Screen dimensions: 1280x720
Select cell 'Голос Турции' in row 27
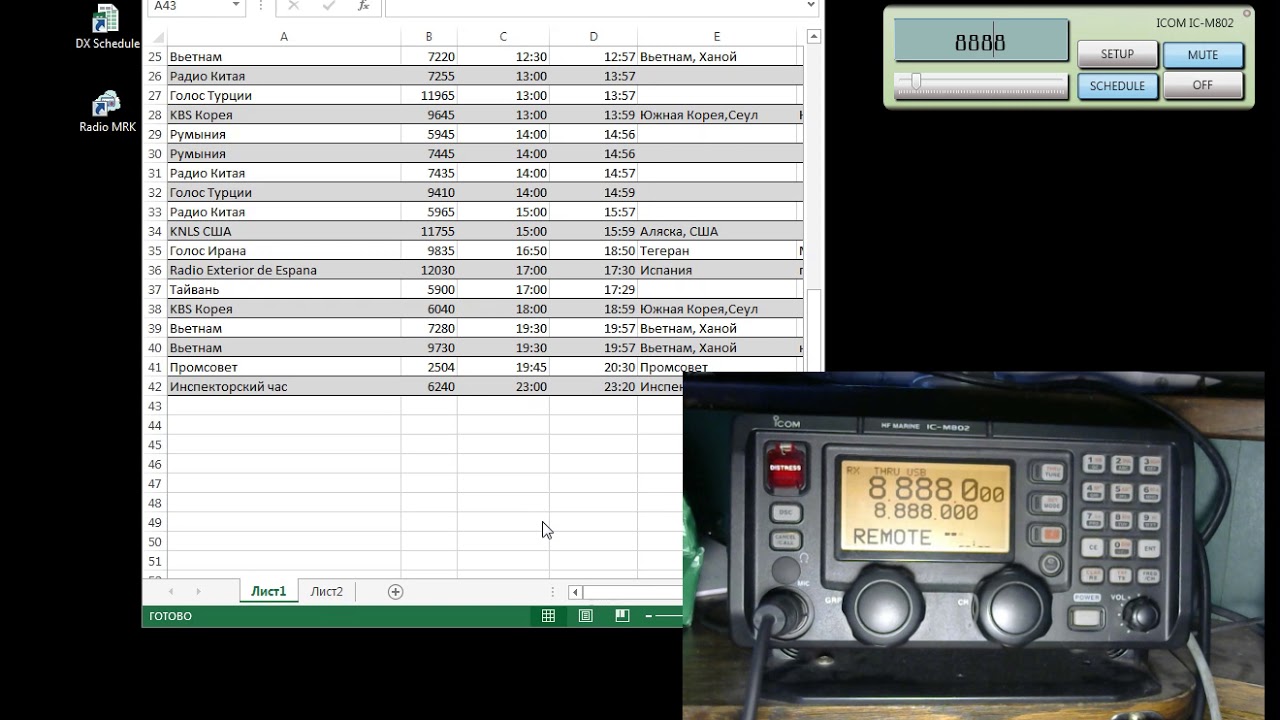coord(284,96)
